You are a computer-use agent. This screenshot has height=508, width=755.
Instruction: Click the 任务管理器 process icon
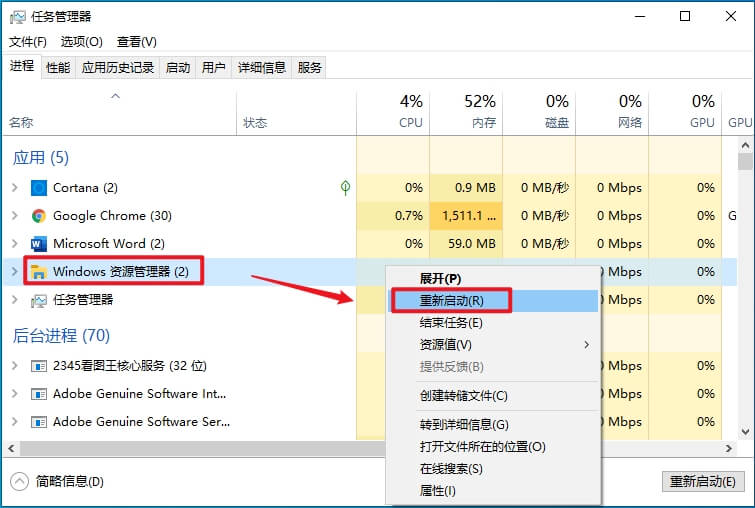pyautogui.click(x=39, y=299)
